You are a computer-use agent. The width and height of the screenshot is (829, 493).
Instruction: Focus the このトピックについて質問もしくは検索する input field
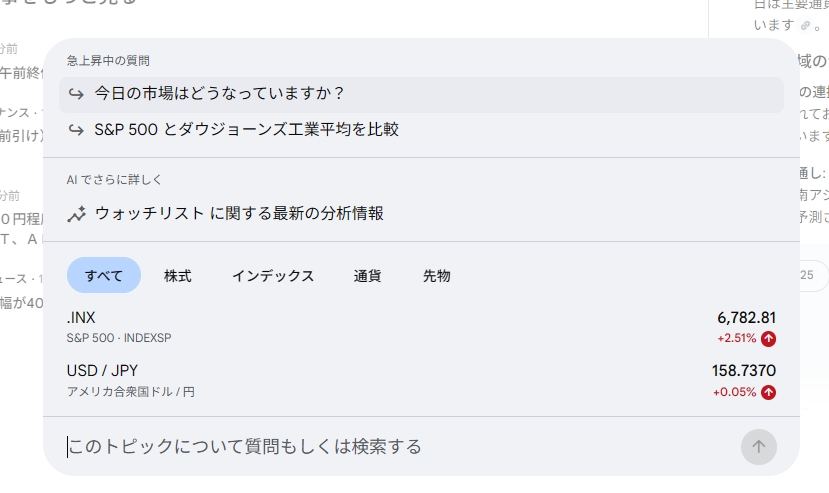pyautogui.click(x=400, y=446)
